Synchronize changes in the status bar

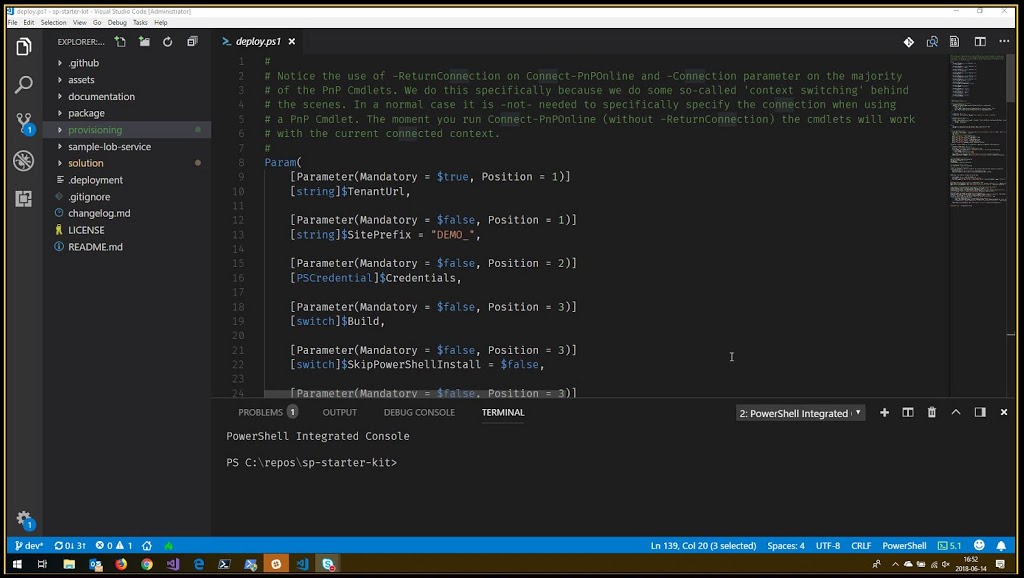click(x=70, y=546)
